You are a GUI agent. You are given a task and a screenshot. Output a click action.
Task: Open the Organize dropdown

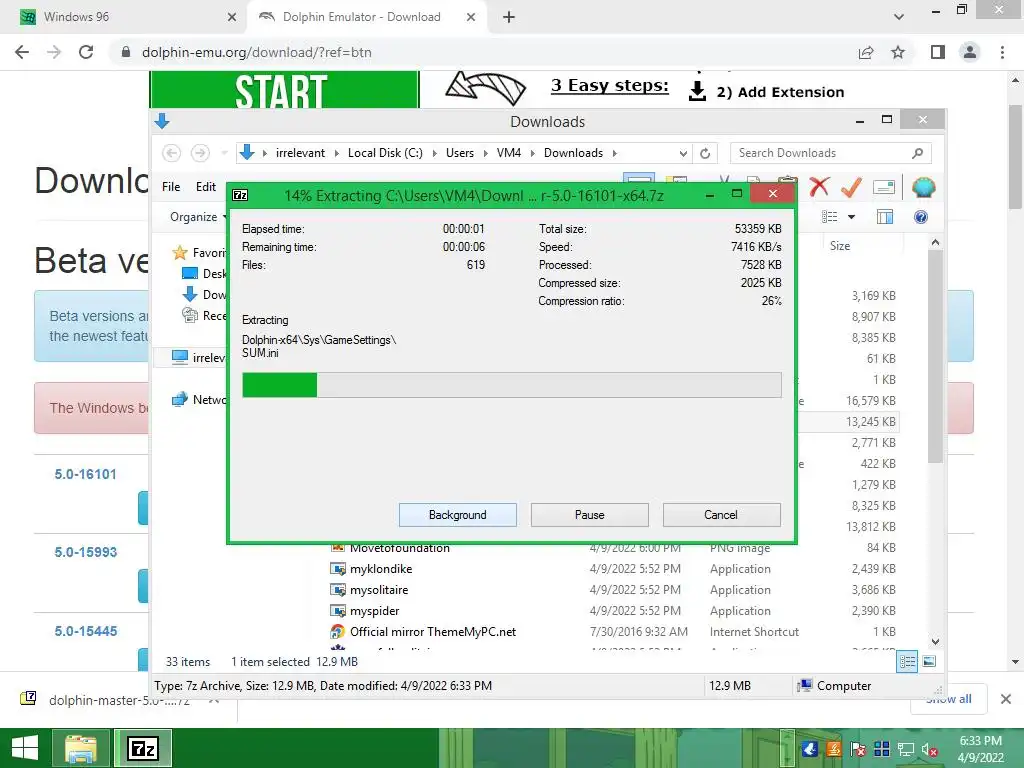pos(198,217)
